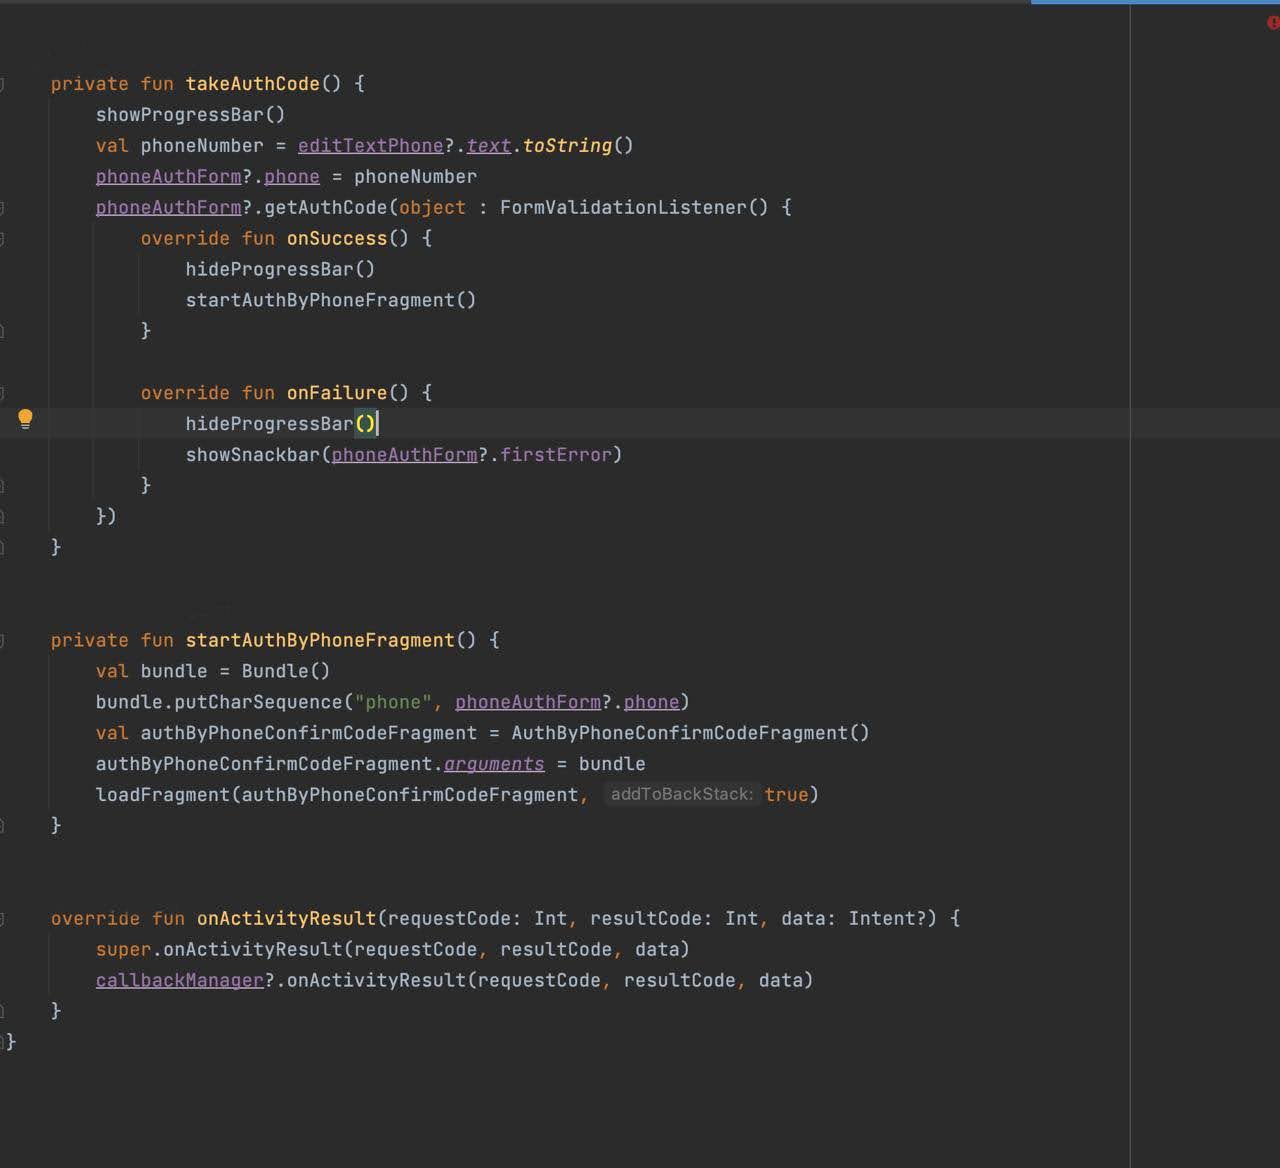The image size is (1280, 1168).
Task: Collapse the getAuthCode object expression fold marker
Action: coord(2,207)
